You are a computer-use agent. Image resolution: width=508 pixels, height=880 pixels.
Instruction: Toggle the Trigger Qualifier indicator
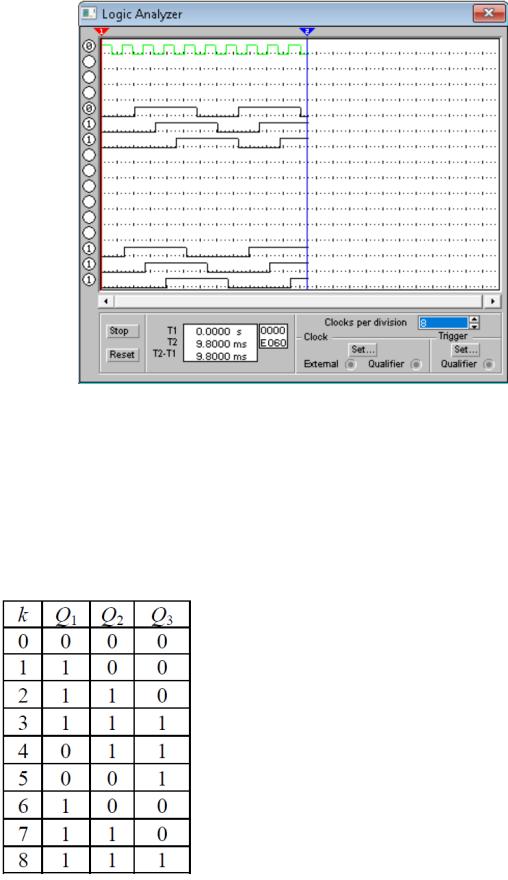tap(489, 365)
